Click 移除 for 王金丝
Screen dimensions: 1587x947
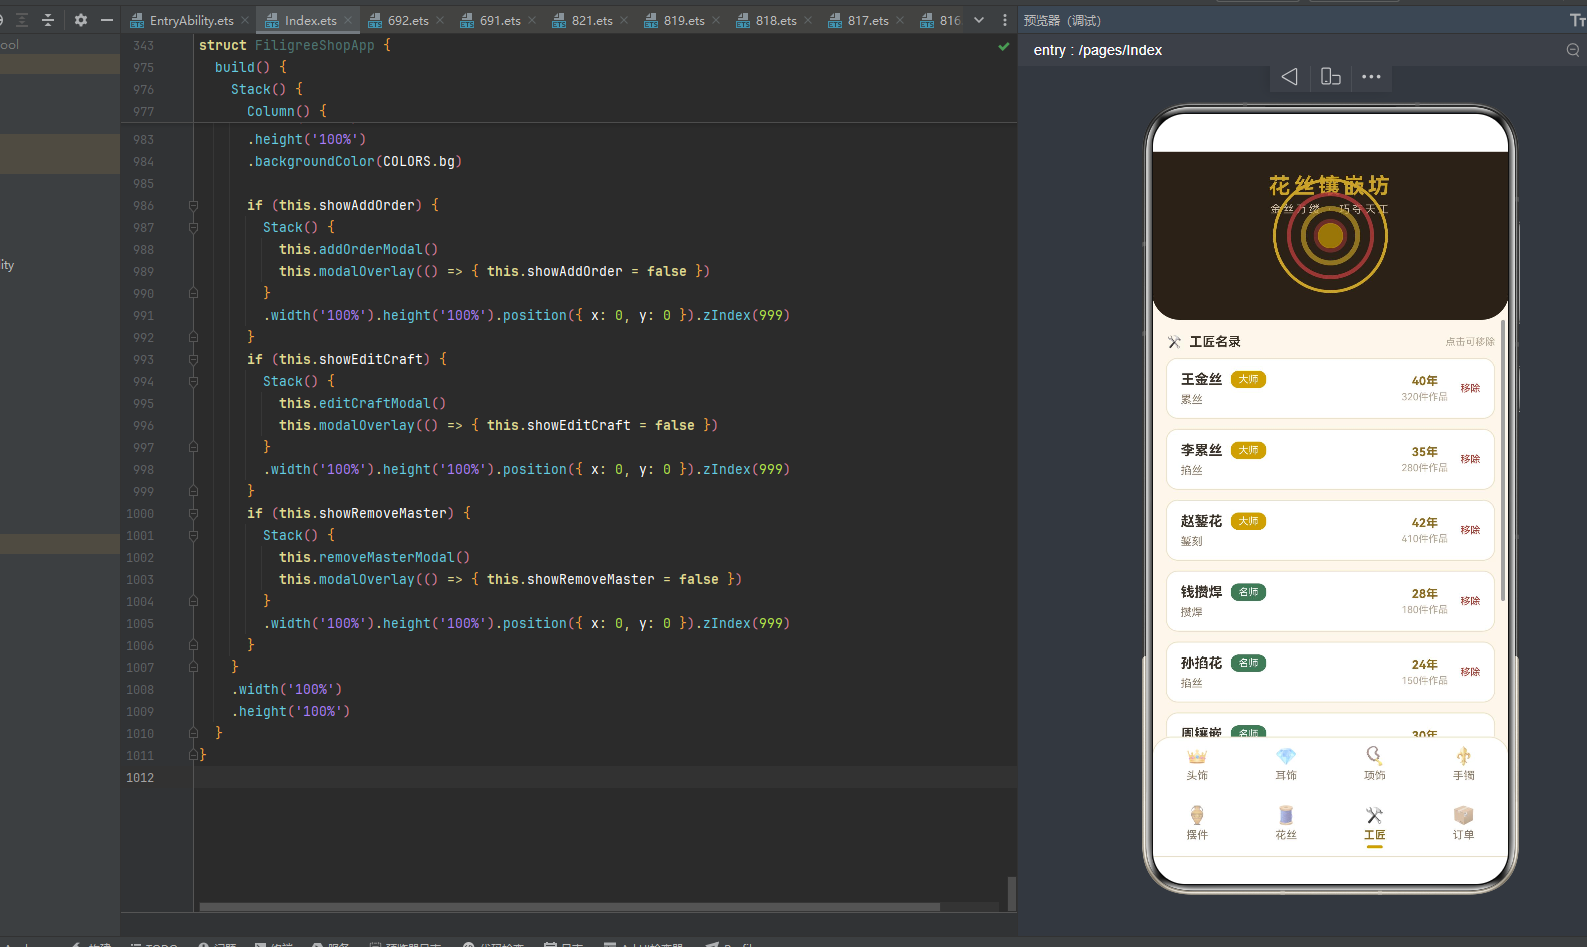[1470, 388]
